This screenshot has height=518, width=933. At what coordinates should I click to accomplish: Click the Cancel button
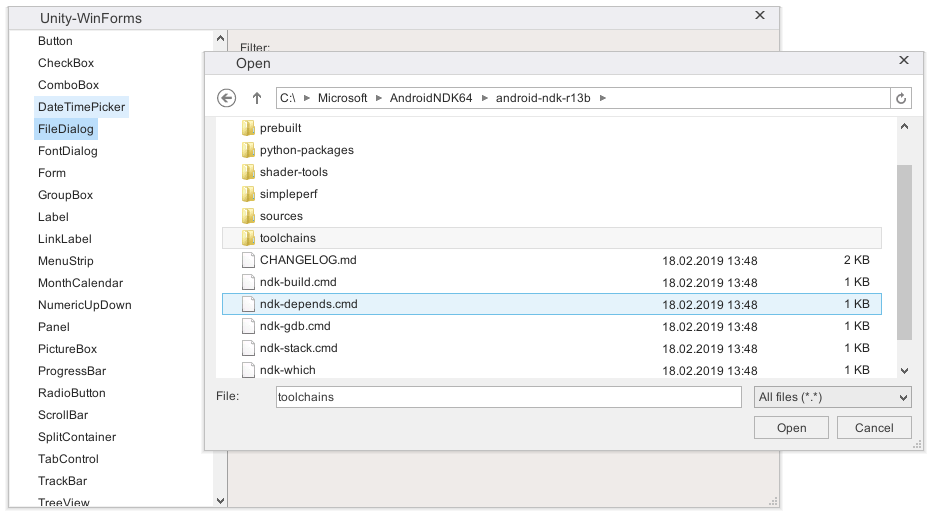click(874, 428)
